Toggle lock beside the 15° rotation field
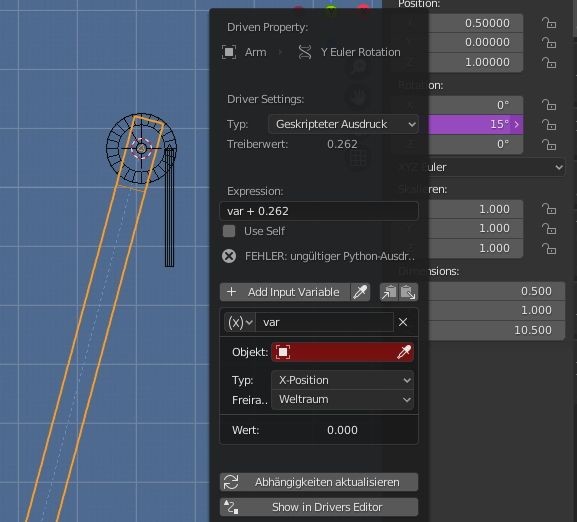 pos(549,124)
